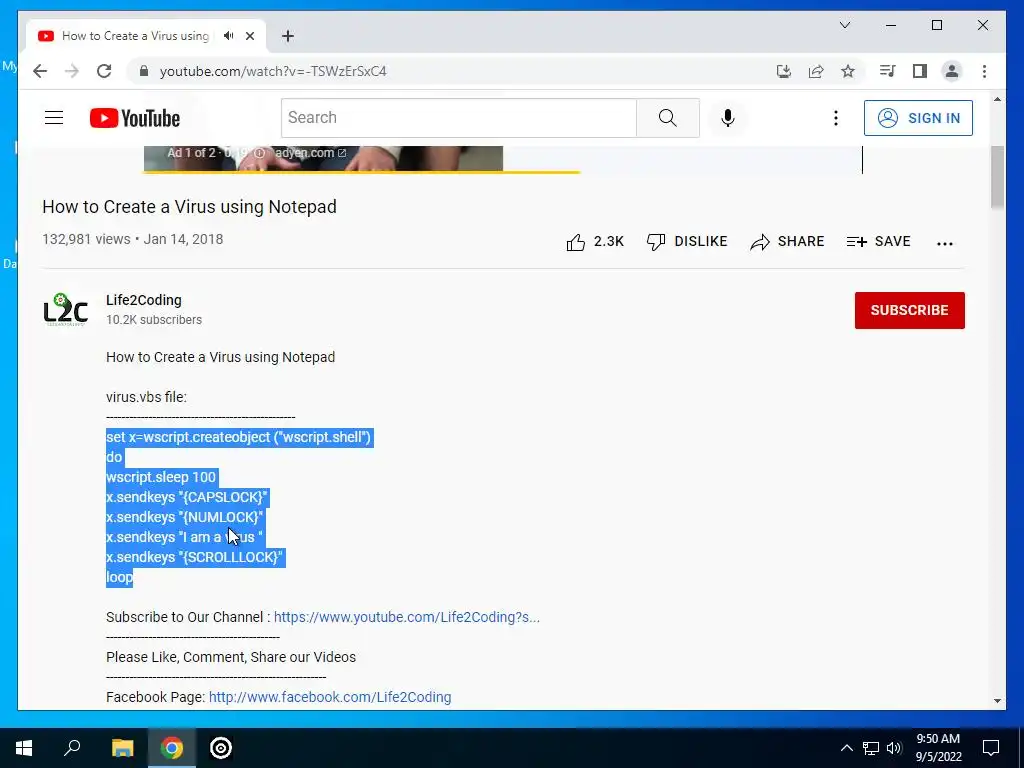
Task: Share the video
Action: point(787,242)
